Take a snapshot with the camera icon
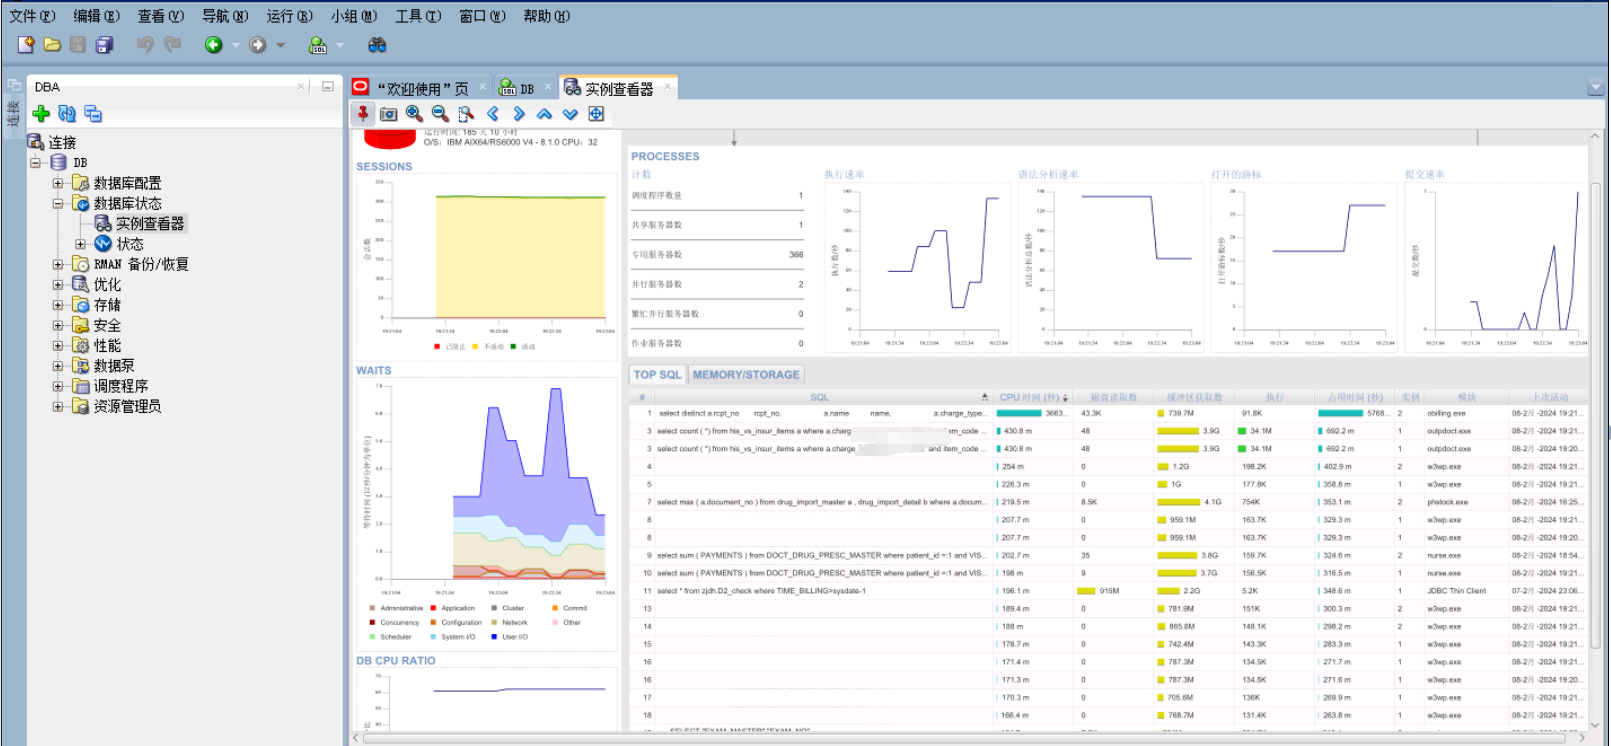 tap(389, 114)
